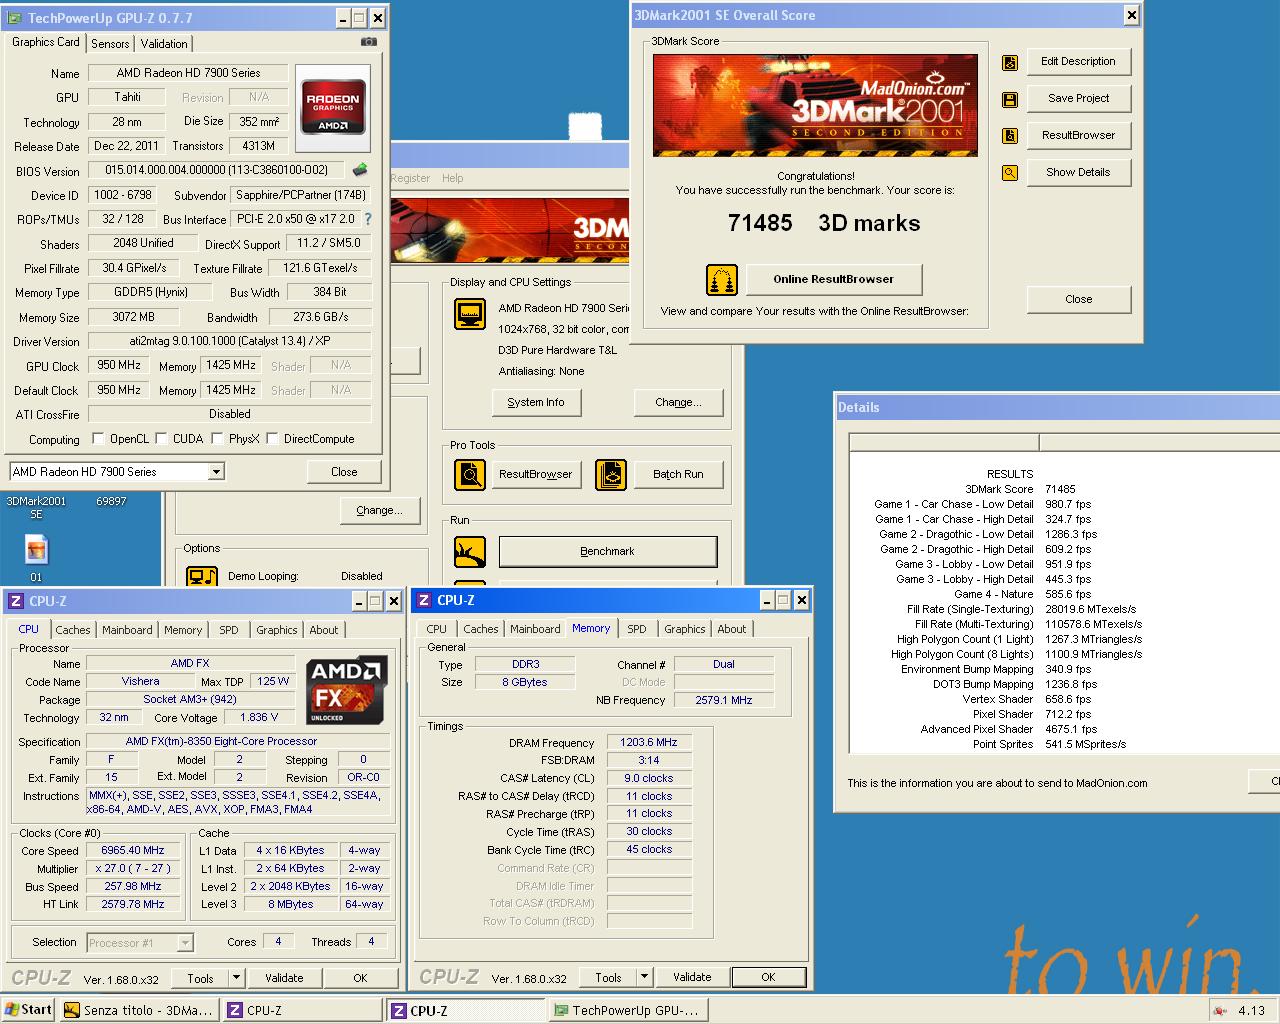Click the Bus Interface question mark icon
The image size is (1280, 1024).
(367, 219)
